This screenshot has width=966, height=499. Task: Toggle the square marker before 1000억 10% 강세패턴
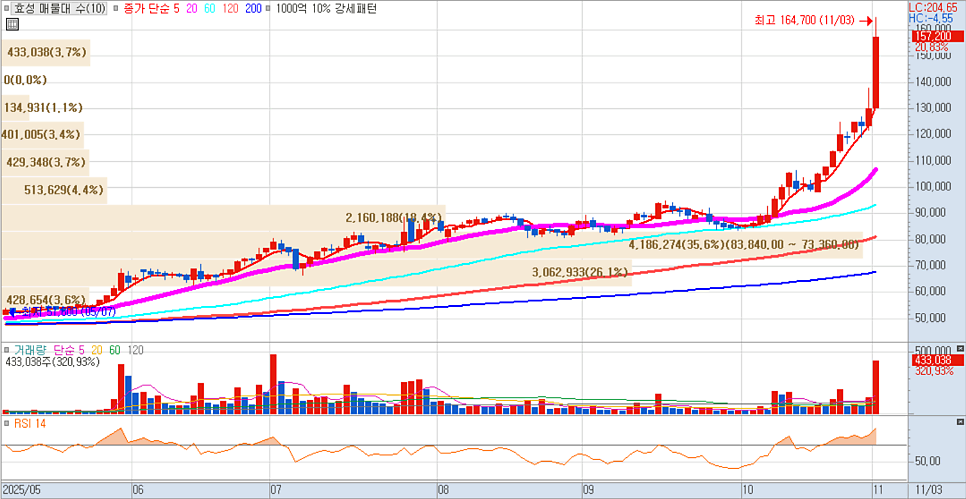[269, 9]
